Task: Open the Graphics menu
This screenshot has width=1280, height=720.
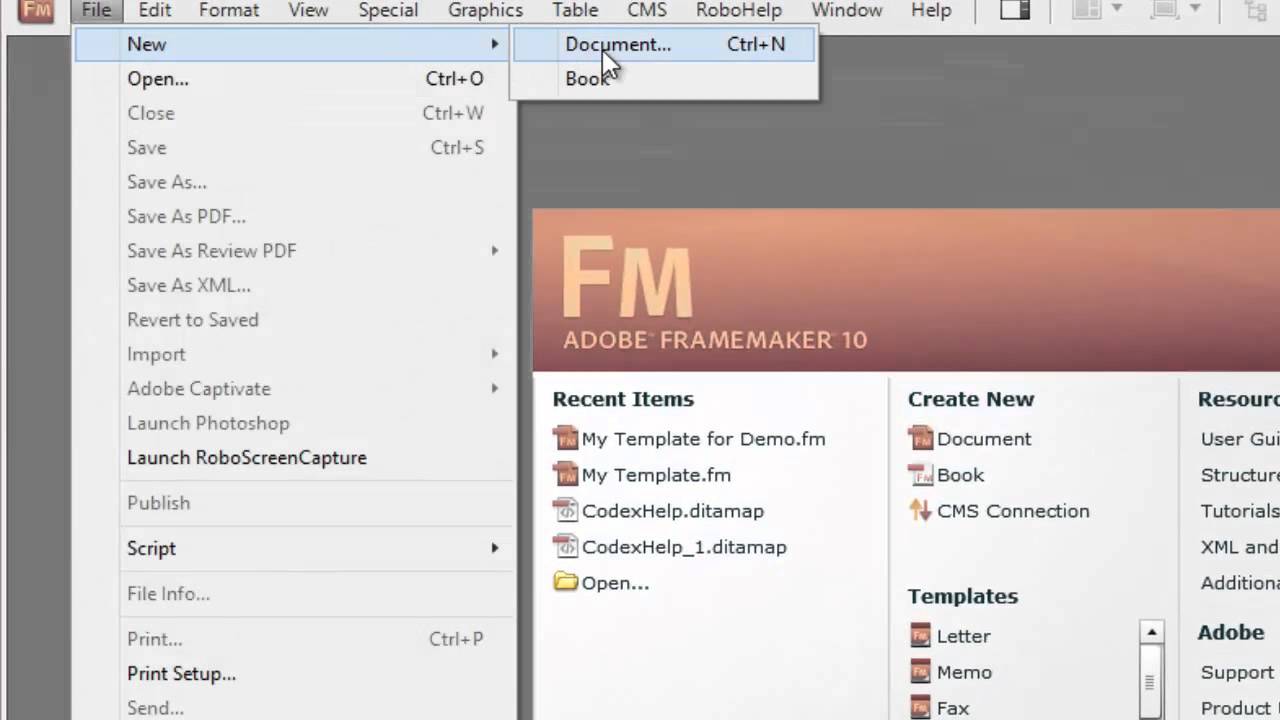Action: [x=485, y=11]
